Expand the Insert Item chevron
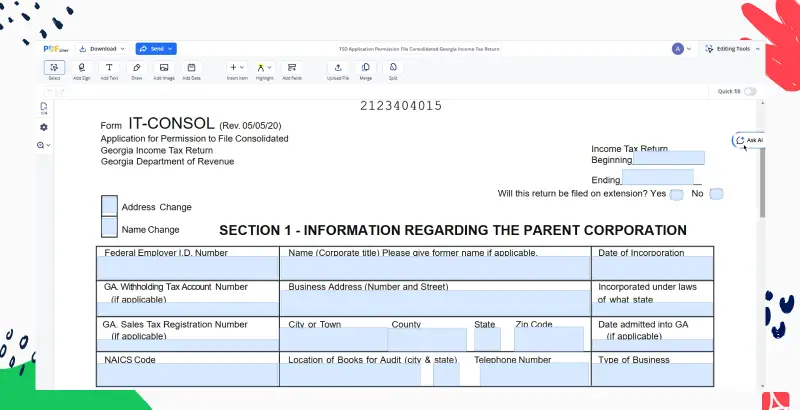Screen dimensions: 800x410 [242, 67]
